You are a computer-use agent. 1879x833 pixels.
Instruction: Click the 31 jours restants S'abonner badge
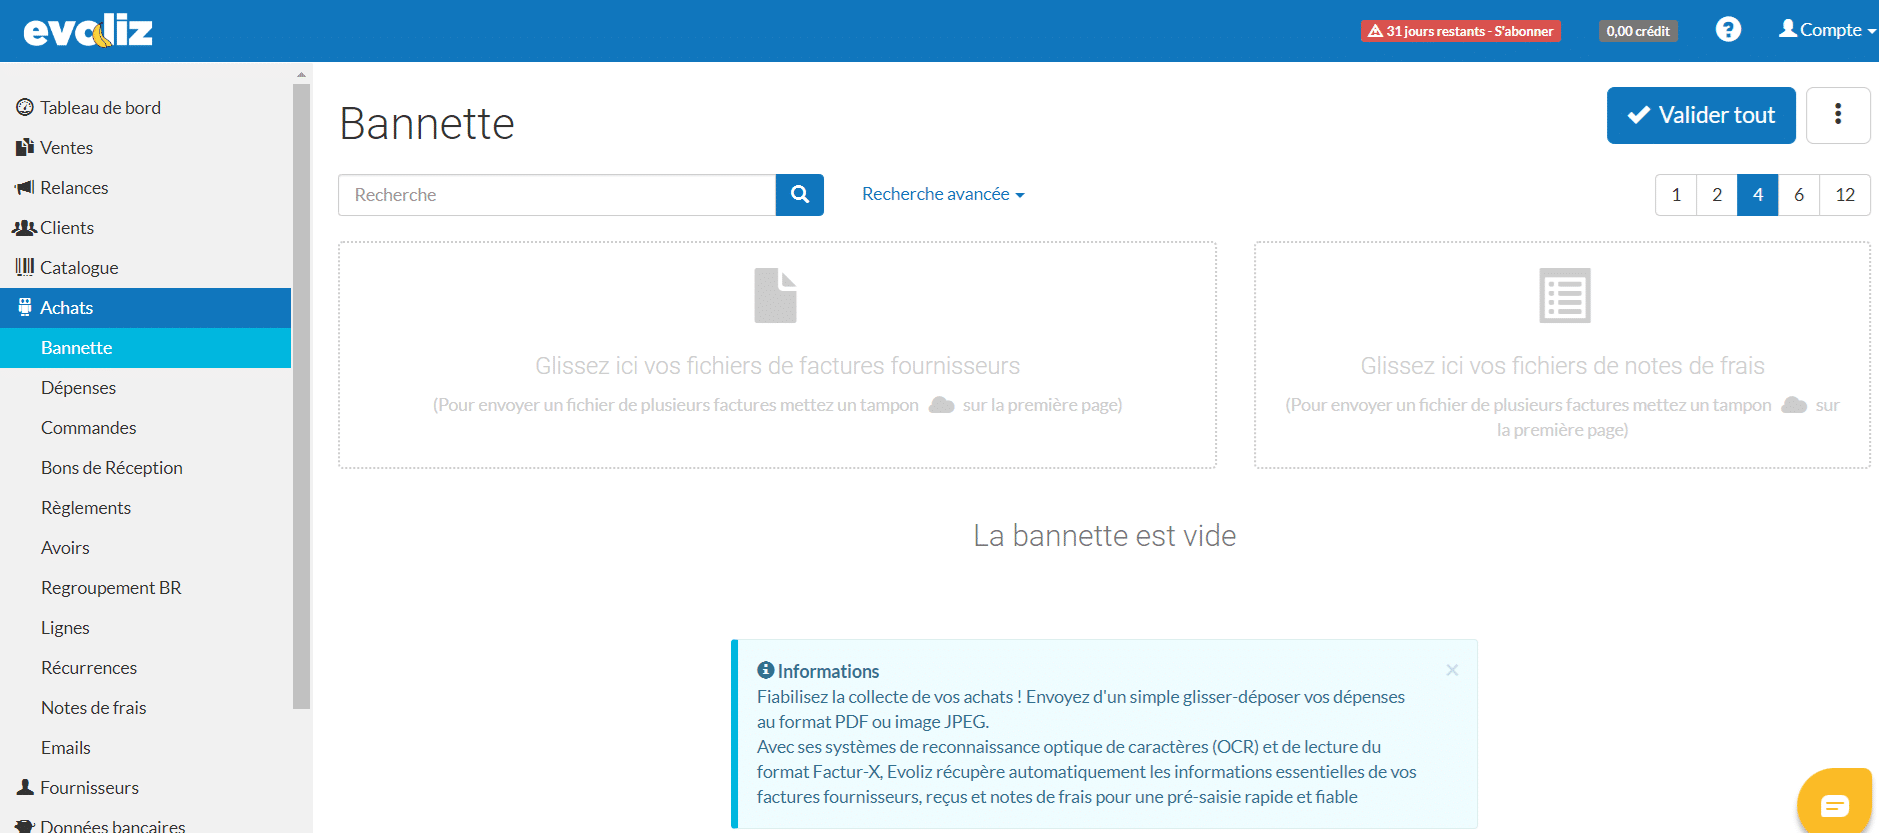click(1461, 31)
